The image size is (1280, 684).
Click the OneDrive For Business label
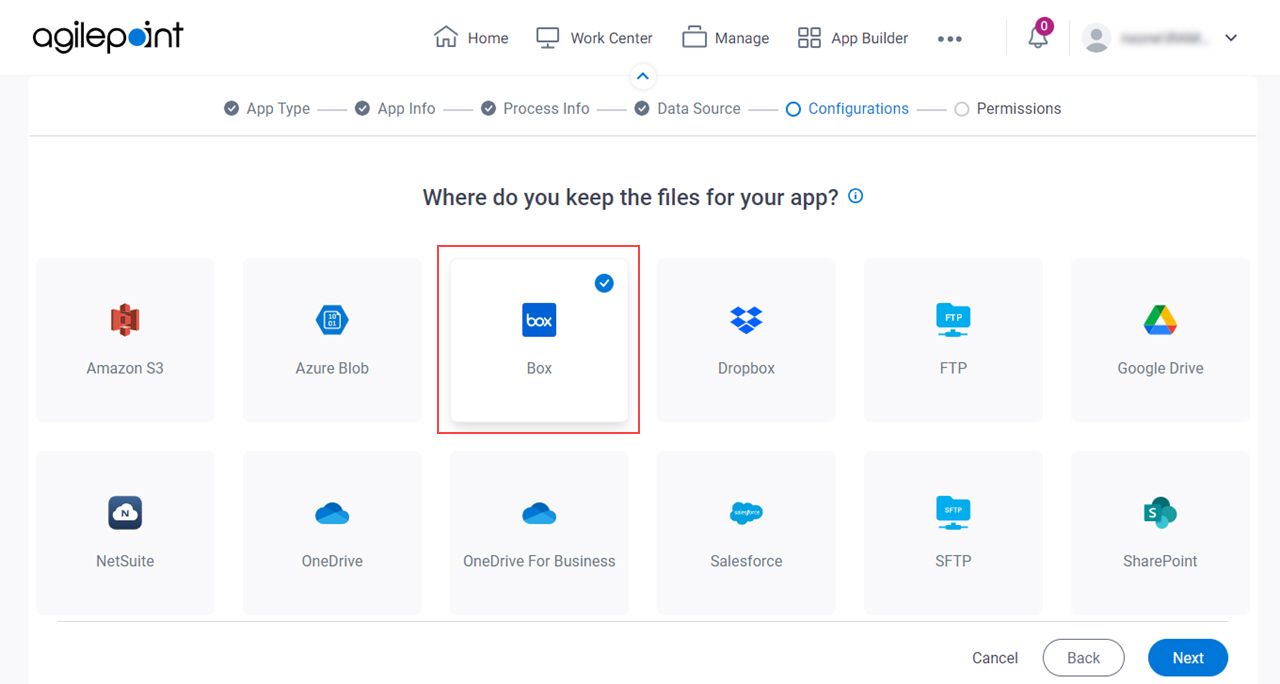539,561
